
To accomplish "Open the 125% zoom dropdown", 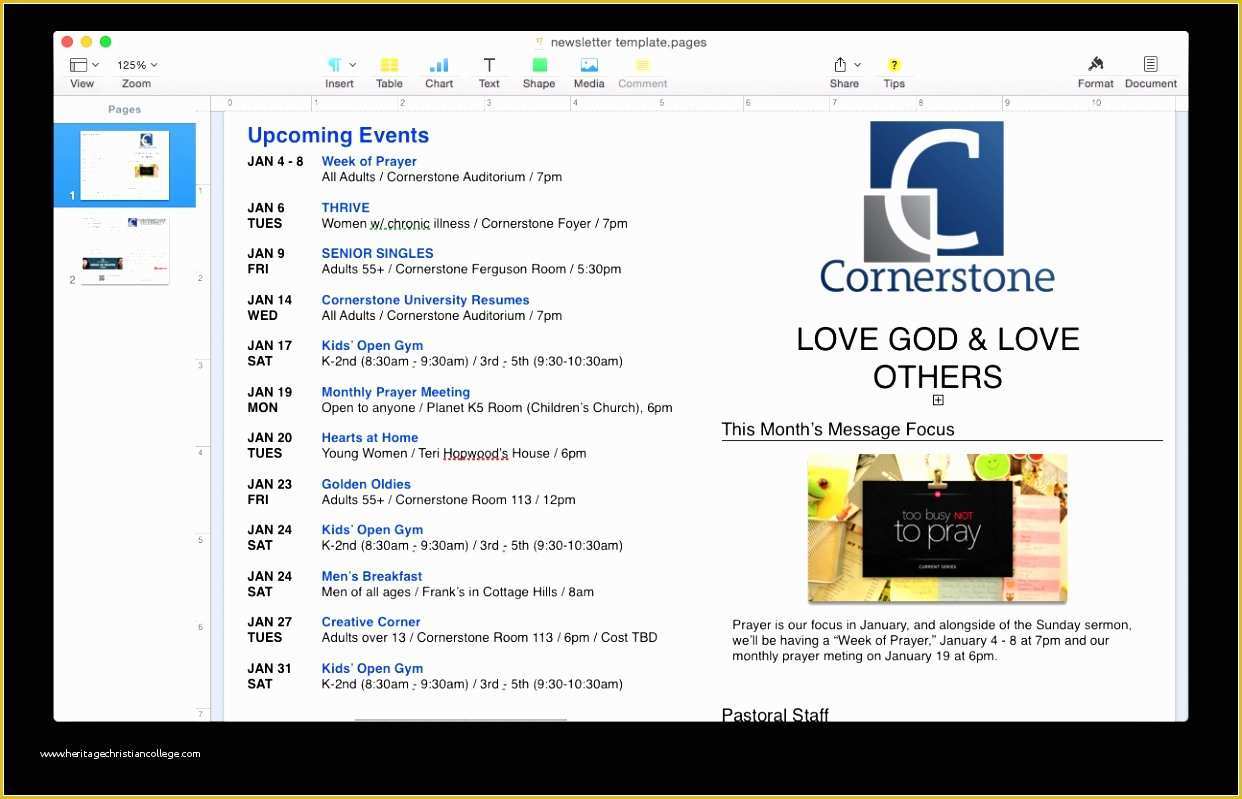I will 137,65.
